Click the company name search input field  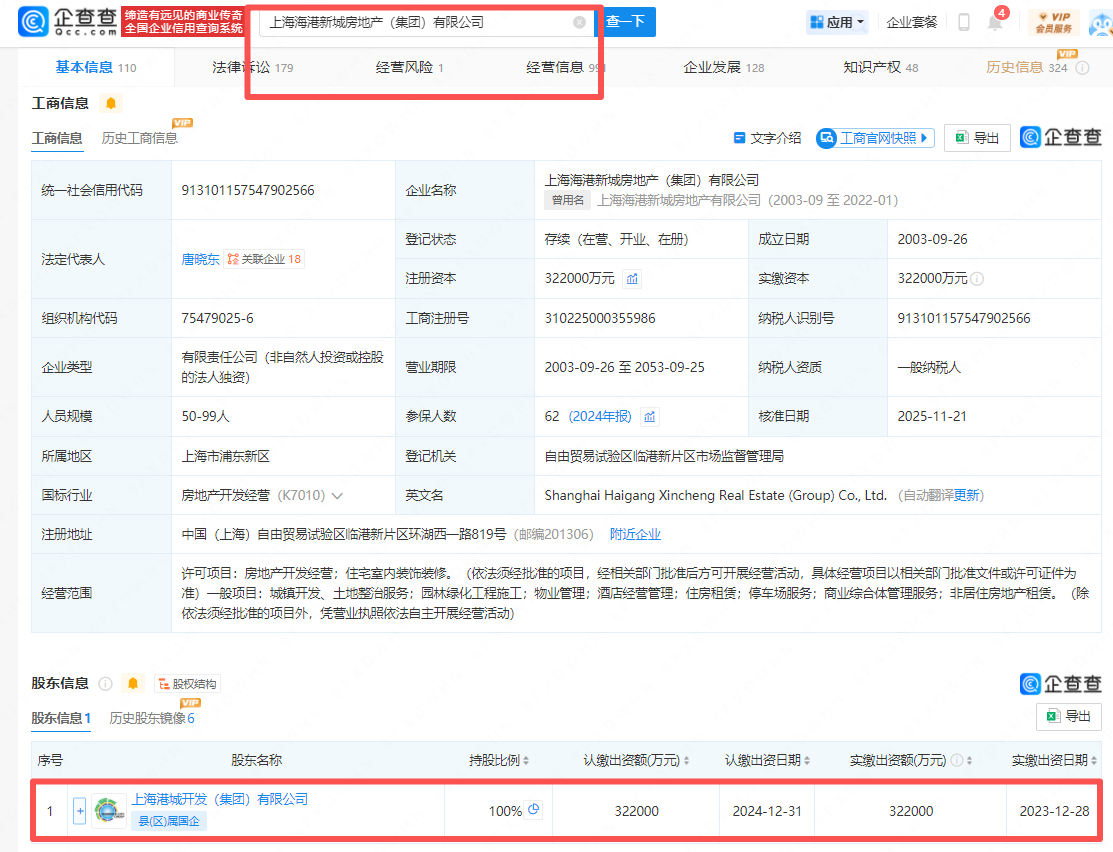(415, 22)
